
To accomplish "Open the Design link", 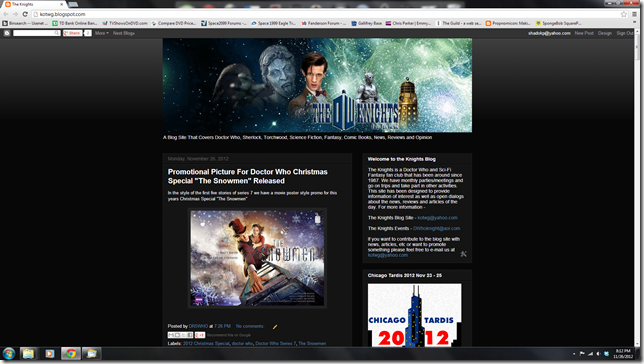I will (605, 33).
